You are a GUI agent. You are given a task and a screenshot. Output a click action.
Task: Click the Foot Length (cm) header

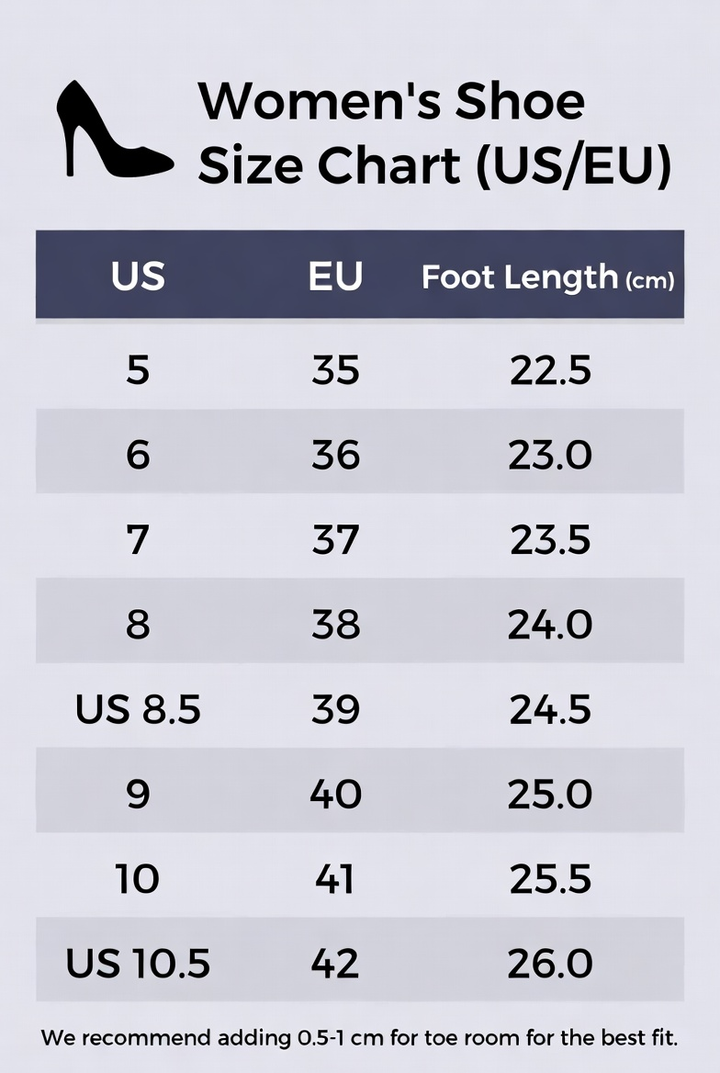548,277
